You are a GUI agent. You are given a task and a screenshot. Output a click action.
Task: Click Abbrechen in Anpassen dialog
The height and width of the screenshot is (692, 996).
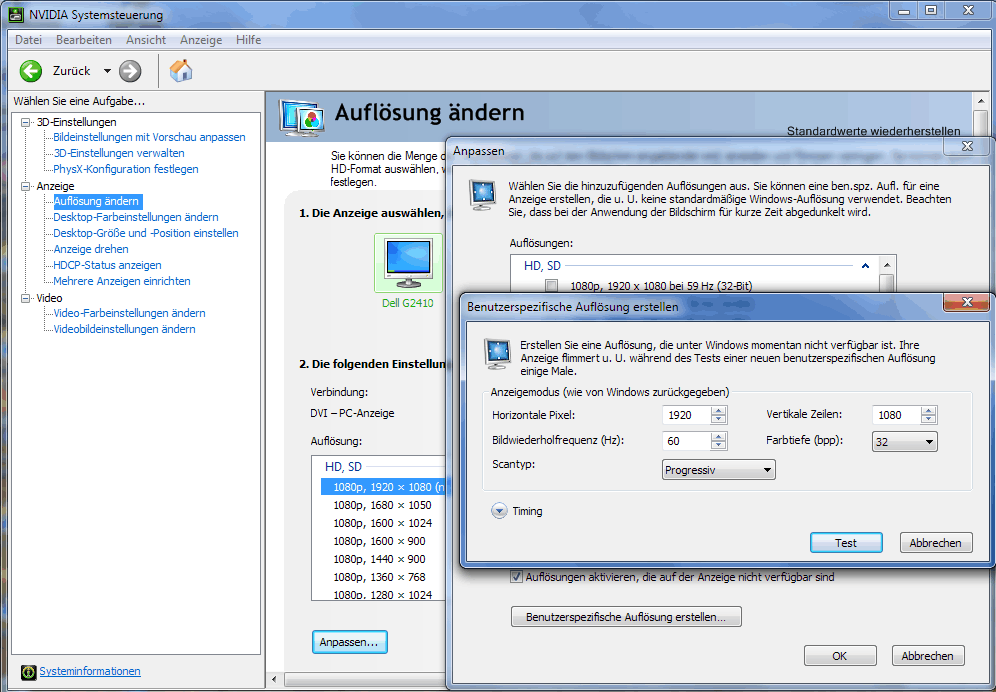click(x=927, y=656)
